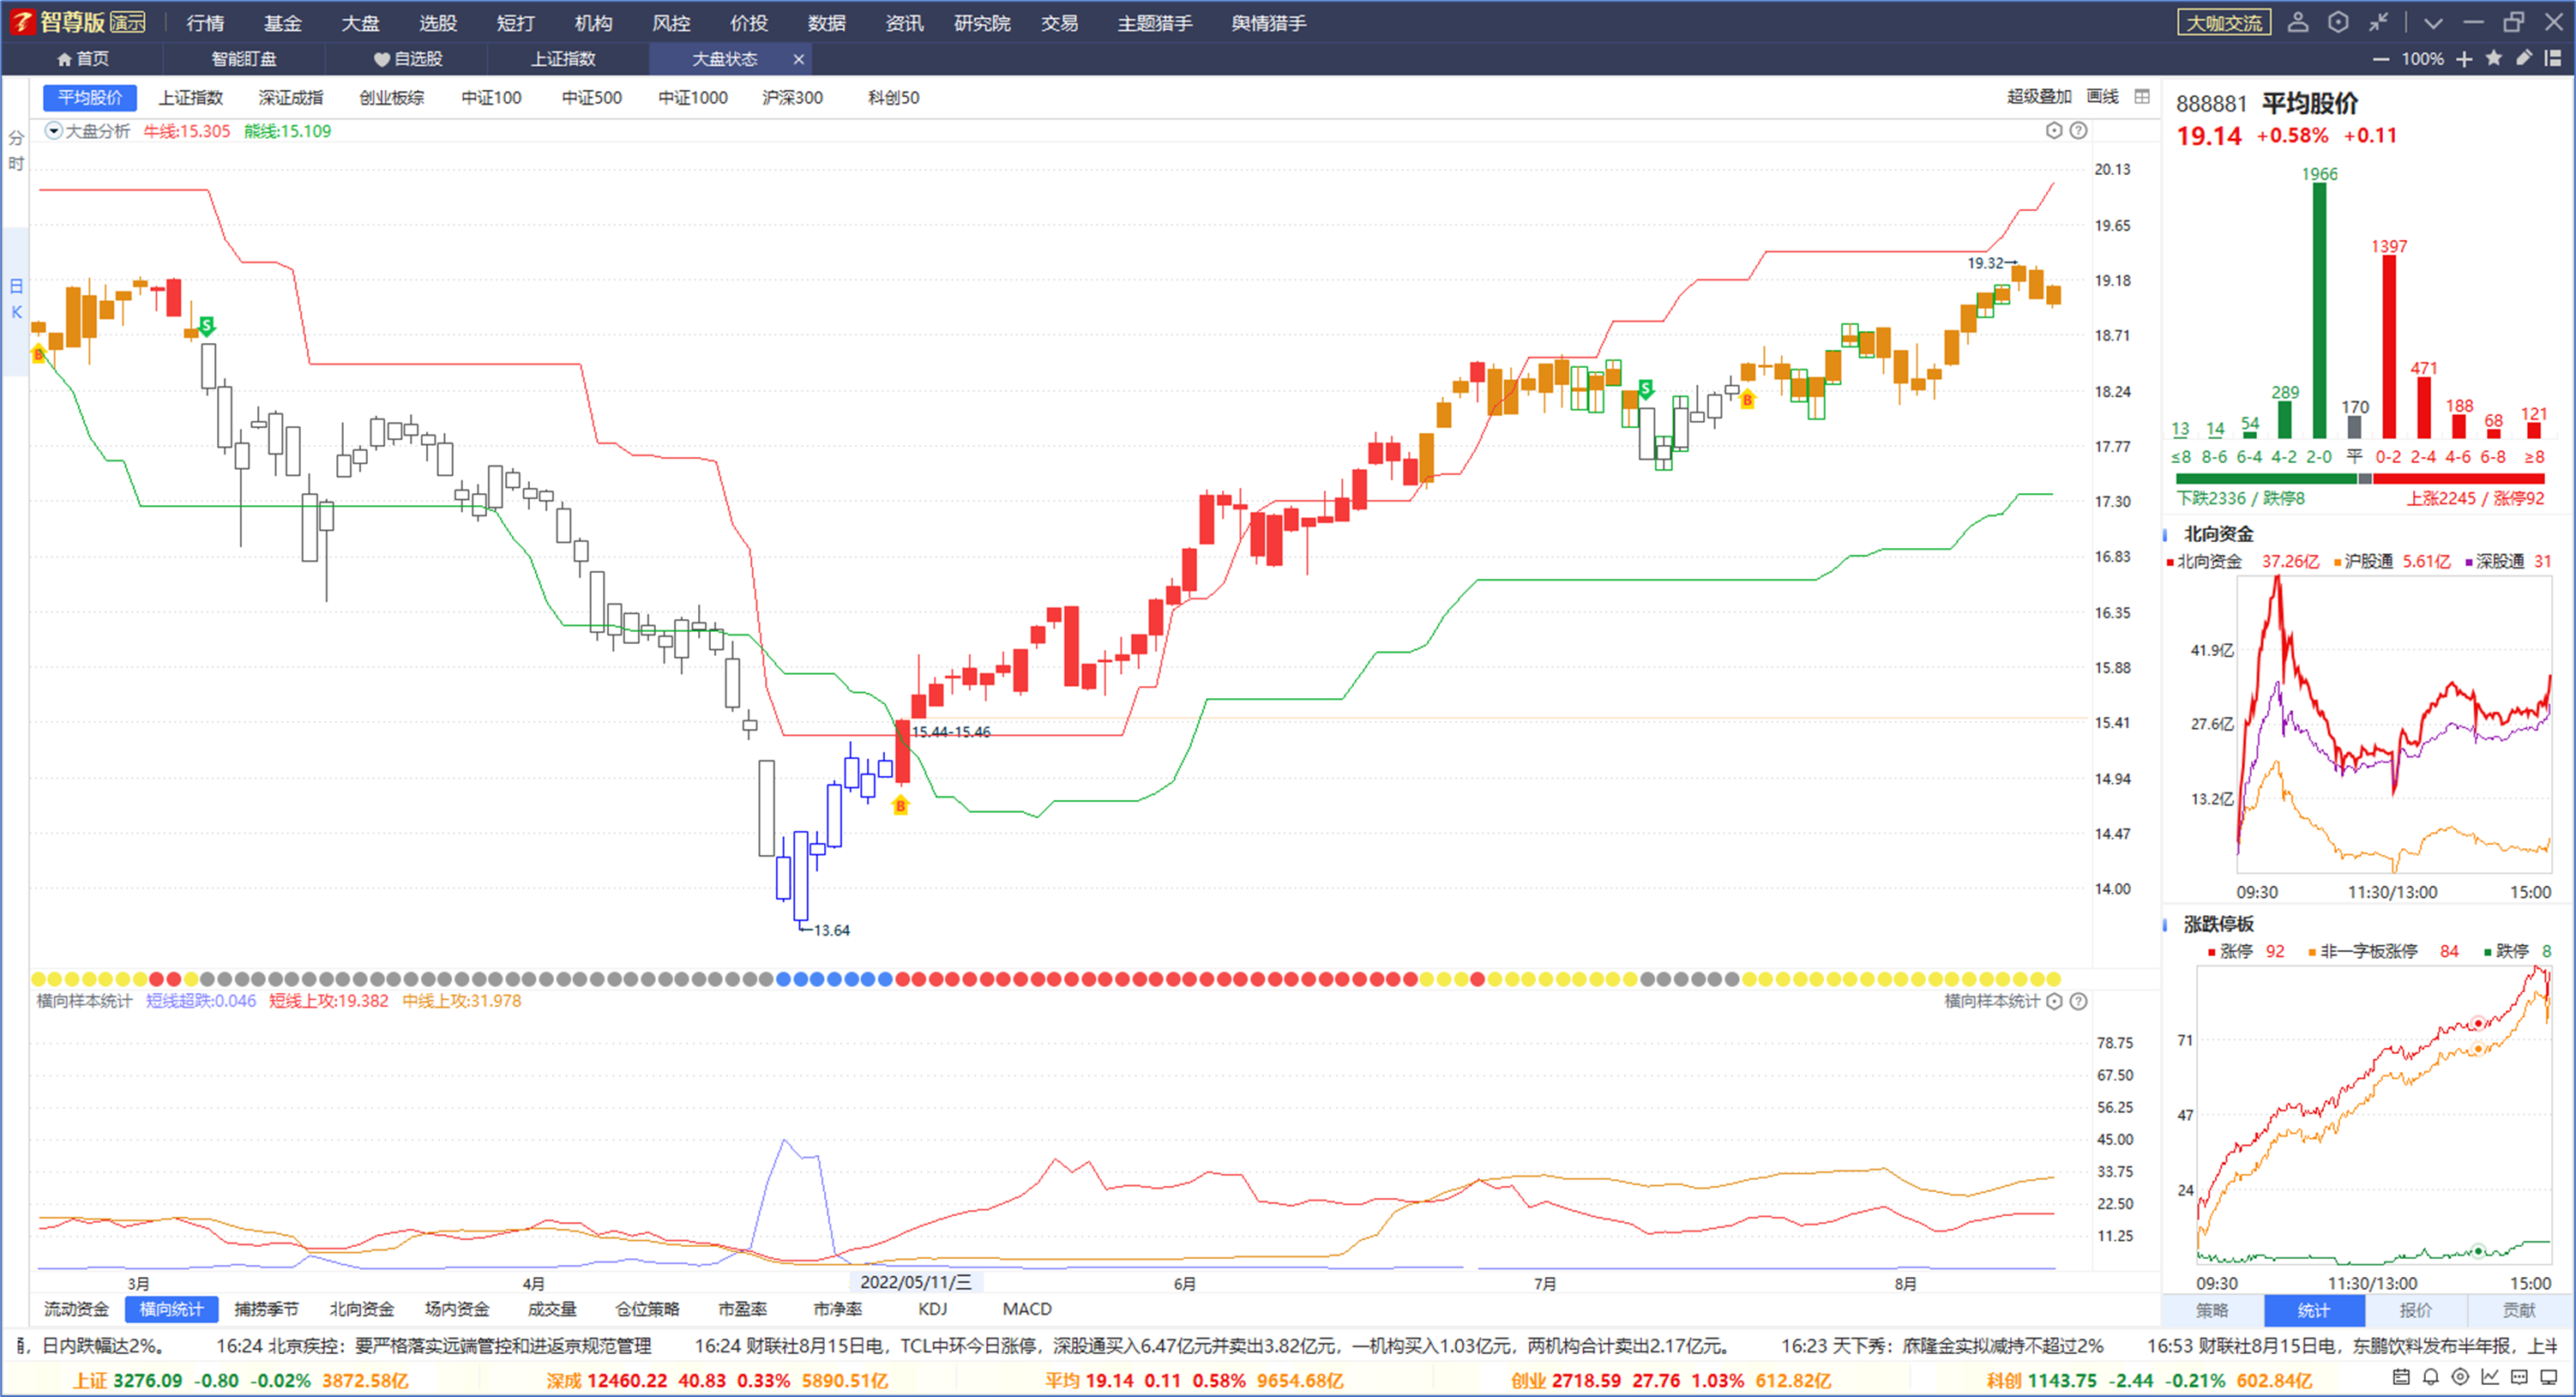The height and width of the screenshot is (1397, 2576).
Task: Click the home icon on 首页 tab
Action: (65, 59)
